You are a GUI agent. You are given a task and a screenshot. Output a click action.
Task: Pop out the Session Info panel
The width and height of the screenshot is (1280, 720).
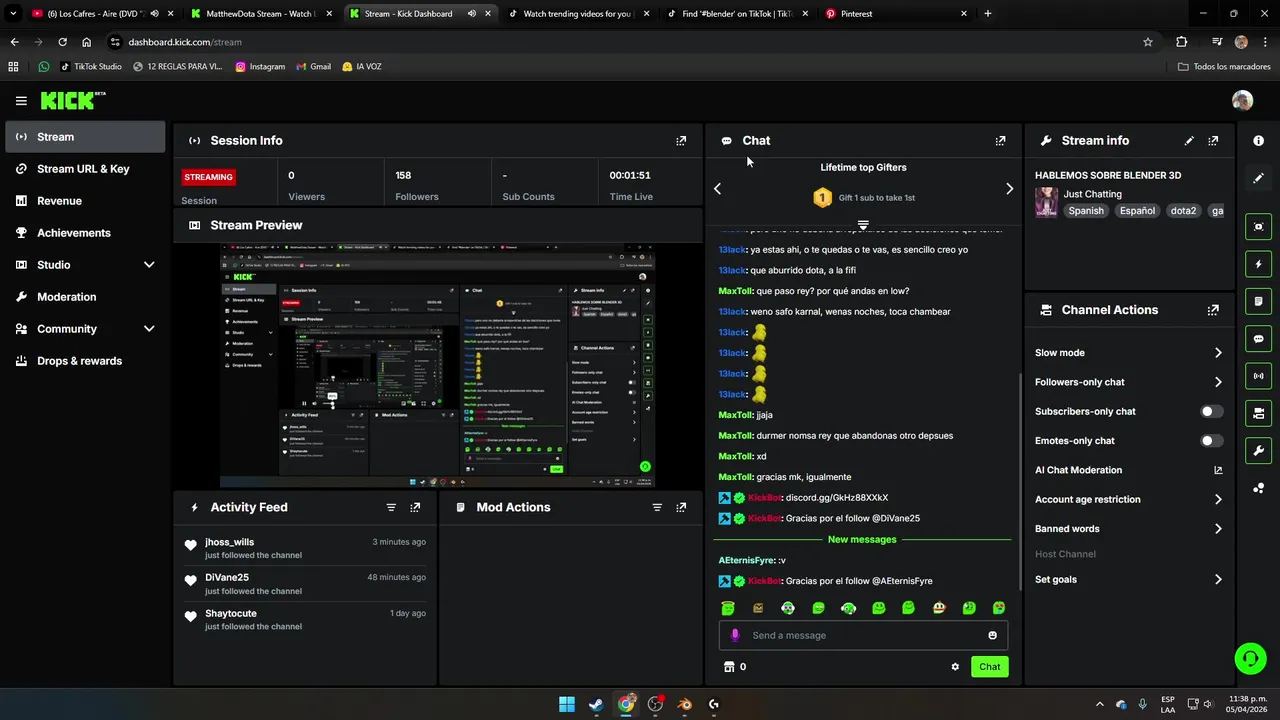click(x=681, y=141)
